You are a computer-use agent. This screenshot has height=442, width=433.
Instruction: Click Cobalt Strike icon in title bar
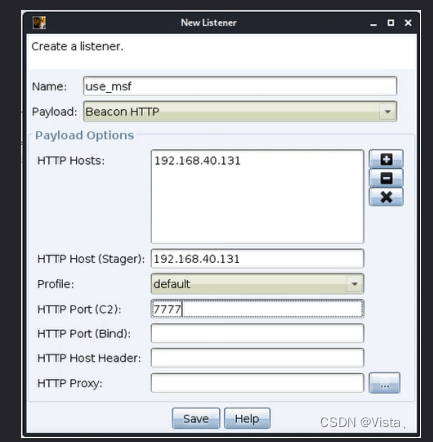click(x=39, y=23)
